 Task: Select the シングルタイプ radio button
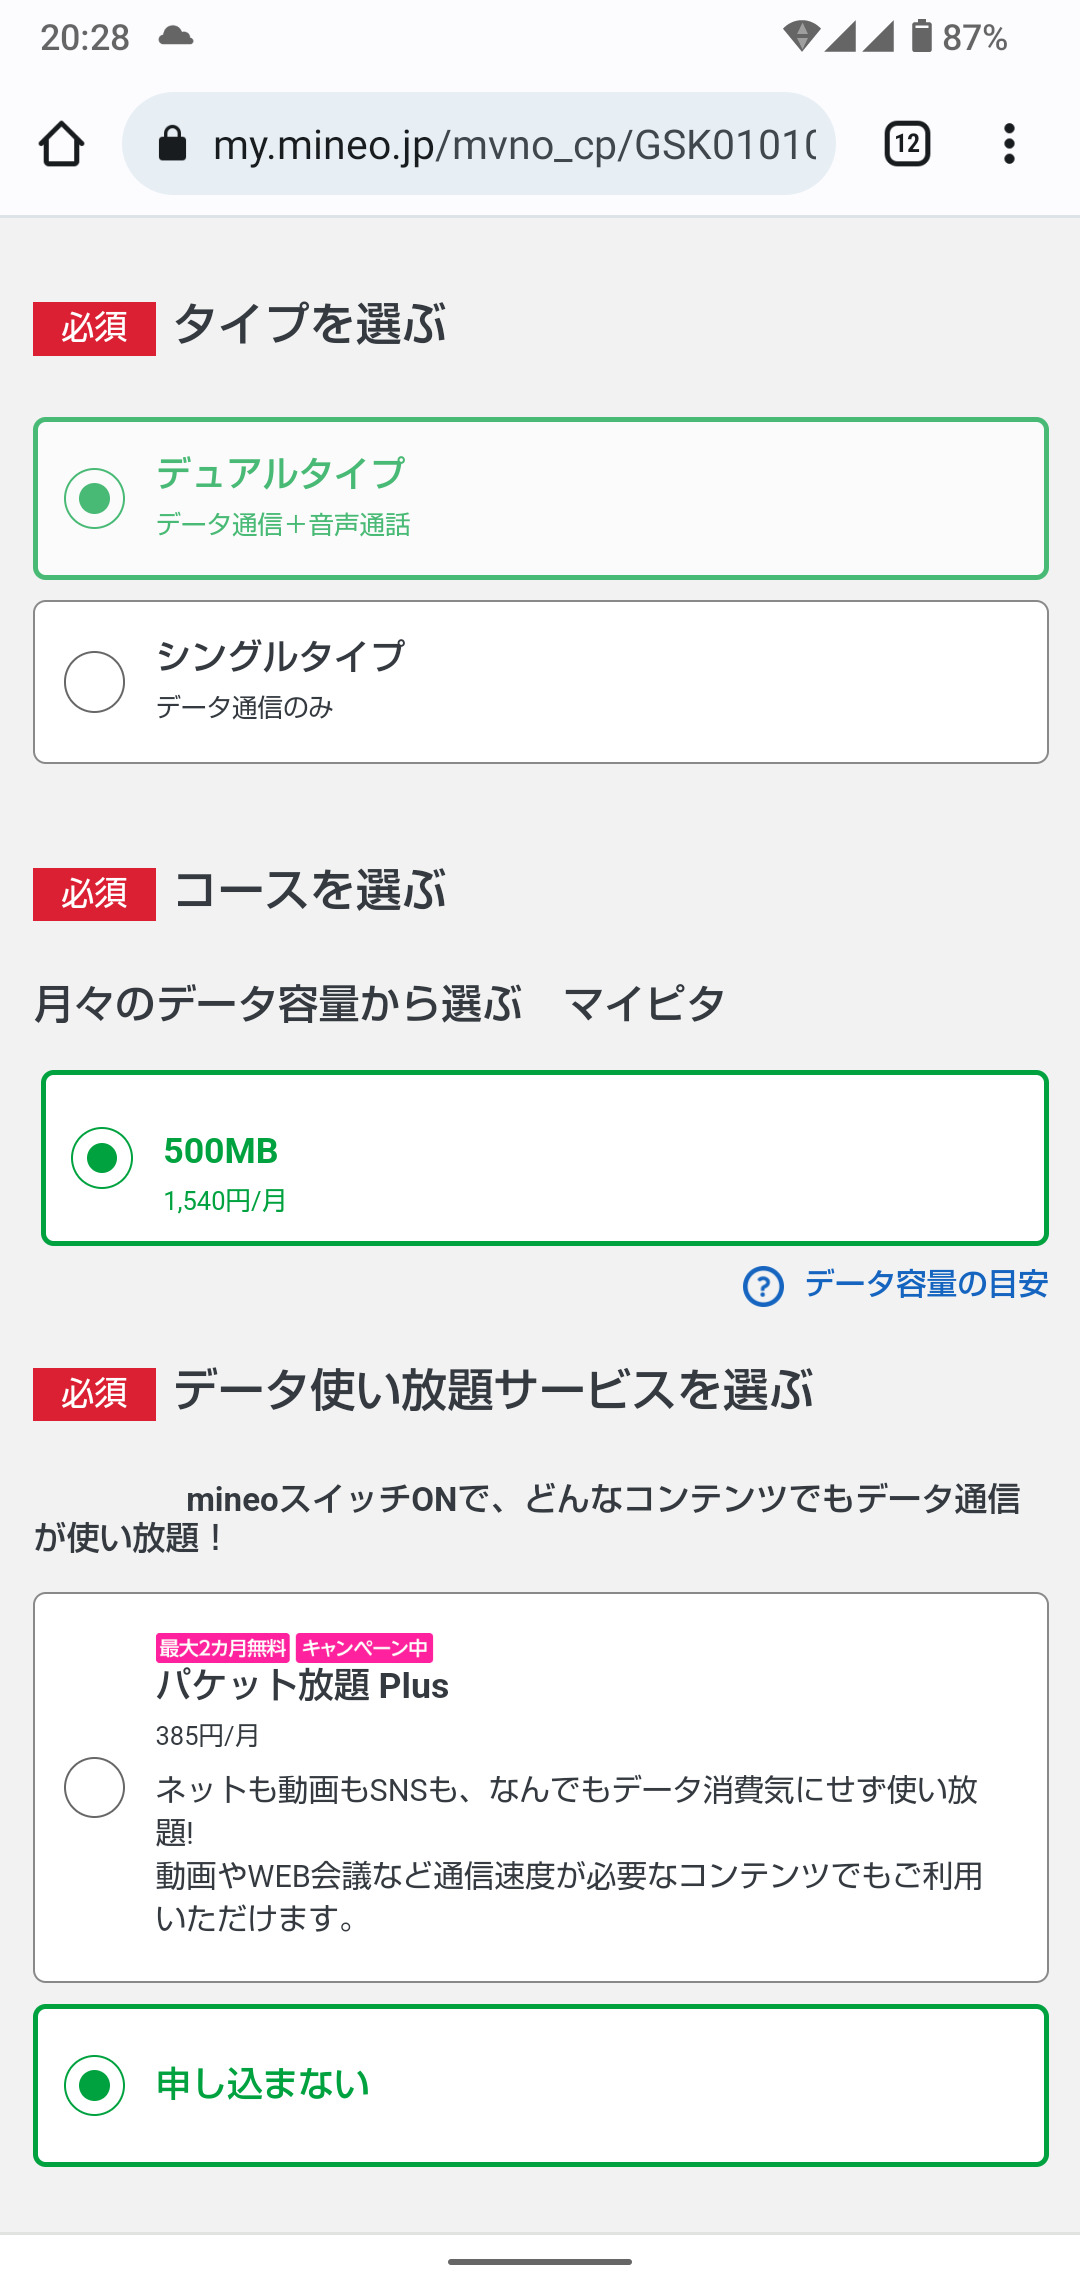point(95,682)
